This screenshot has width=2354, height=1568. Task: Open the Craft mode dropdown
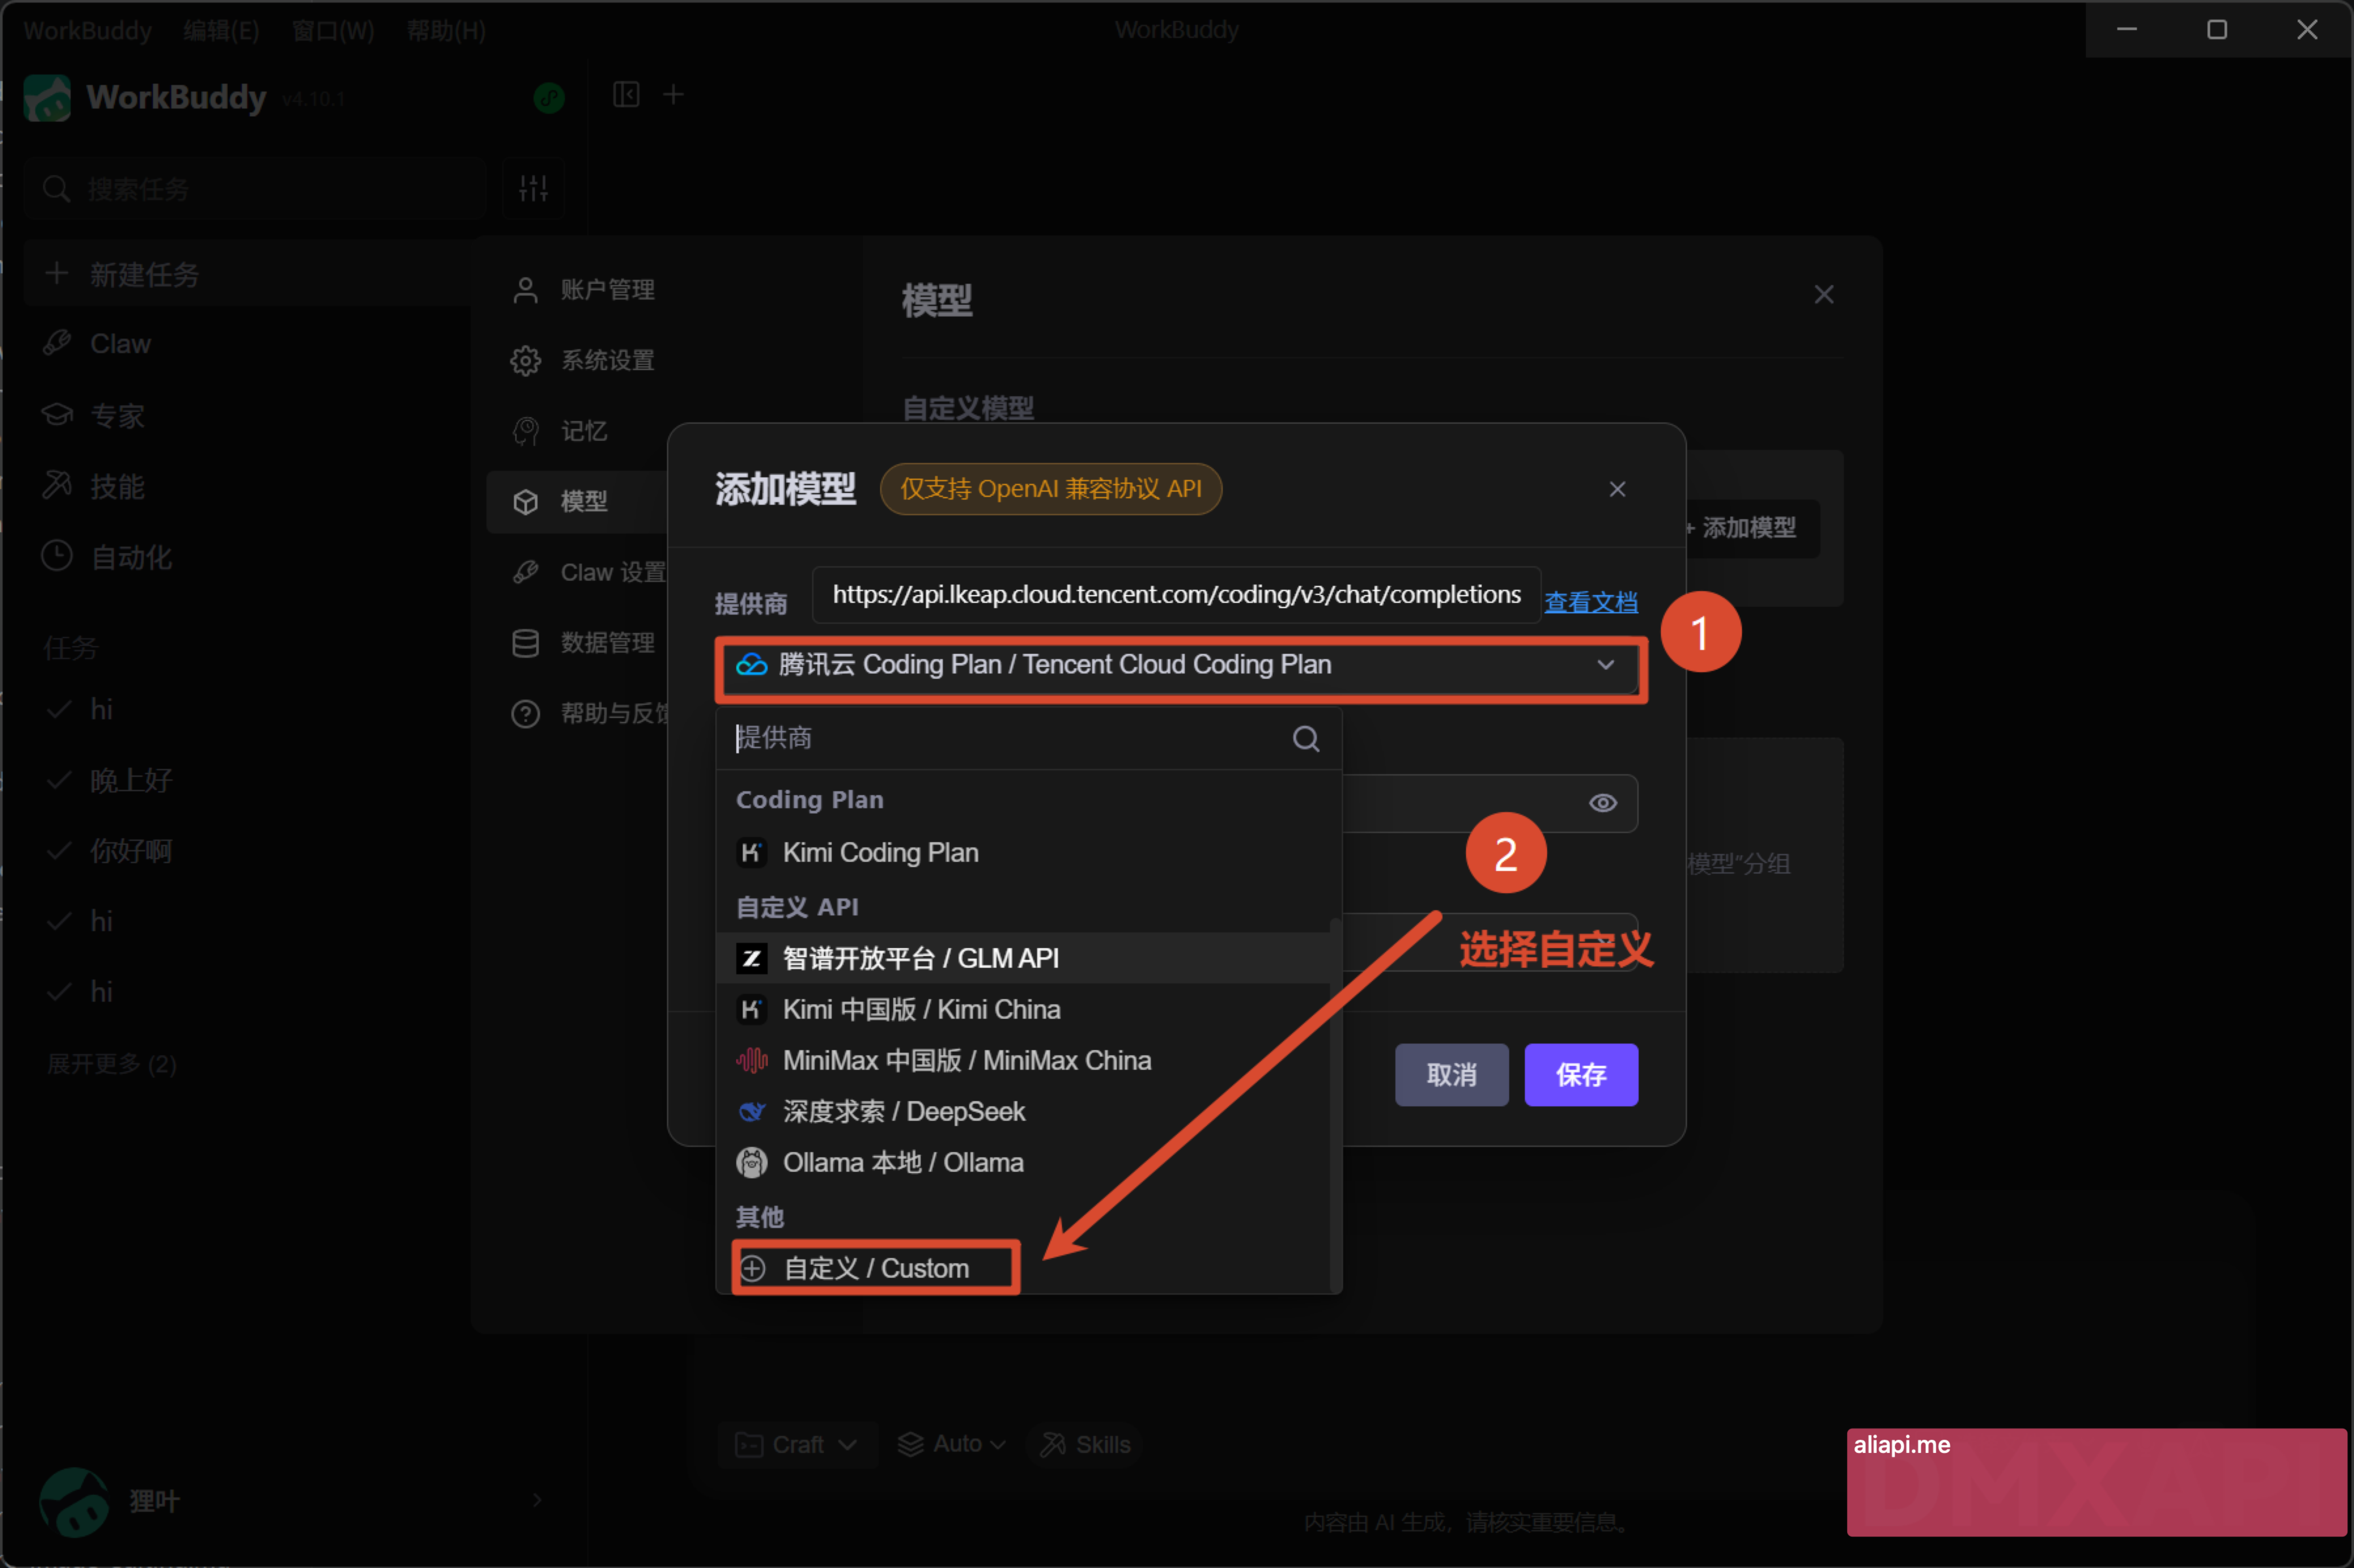click(x=797, y=1445)
